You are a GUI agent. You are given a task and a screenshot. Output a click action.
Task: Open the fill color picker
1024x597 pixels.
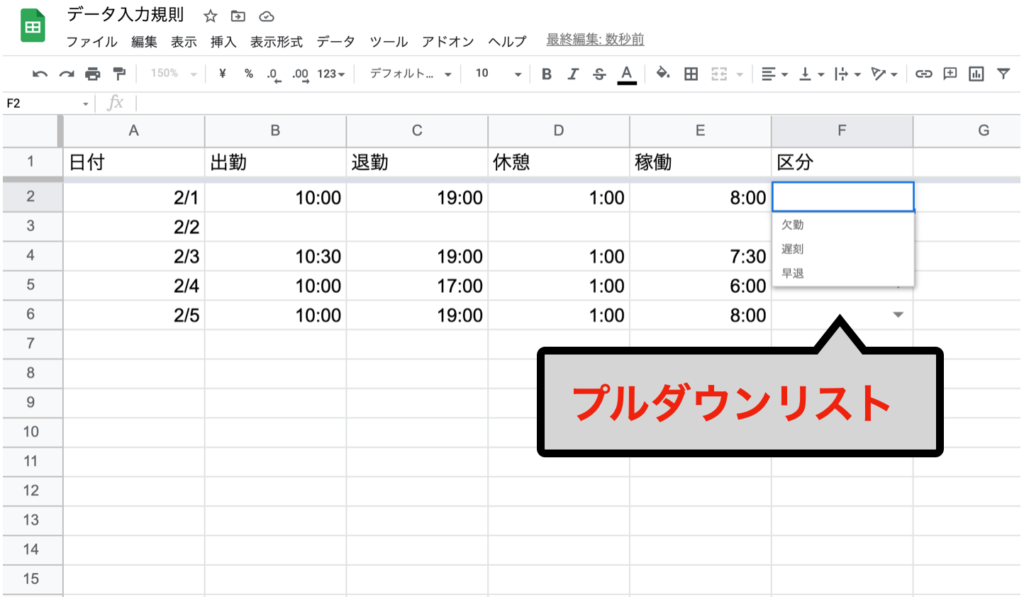coord(663,73)
